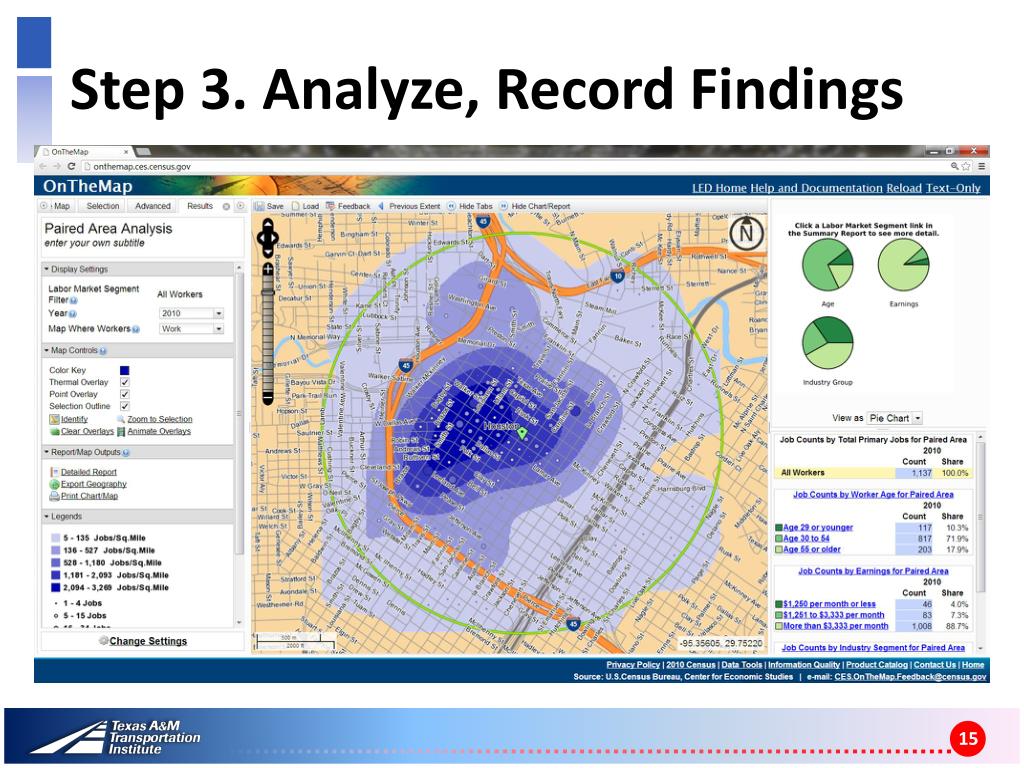1024x768 pixels.
Task: Click the Earnings pie chart
Action: click(x=903, y=264)
